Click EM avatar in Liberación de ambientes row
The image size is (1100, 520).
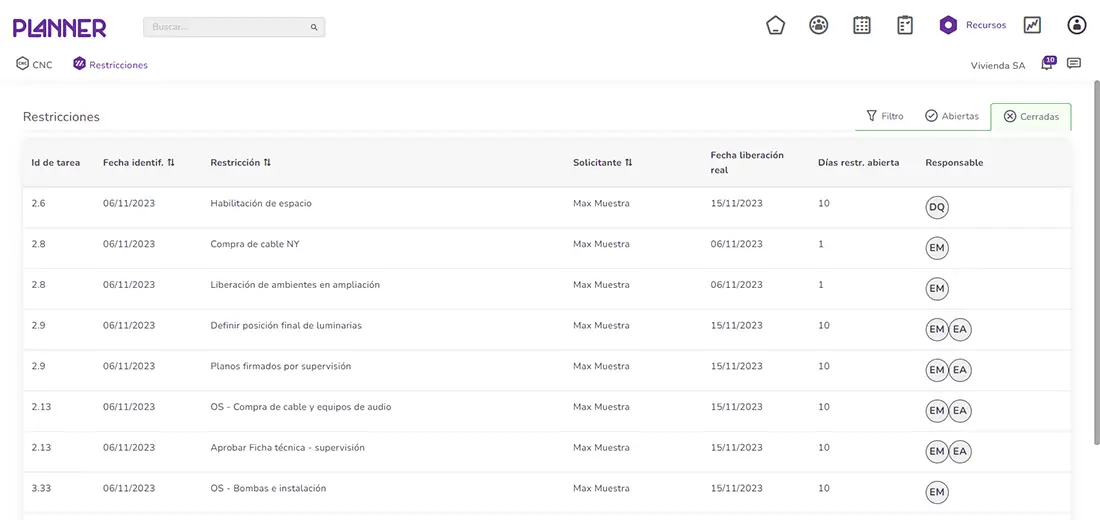pyautogui.click(x=937, y=289)
